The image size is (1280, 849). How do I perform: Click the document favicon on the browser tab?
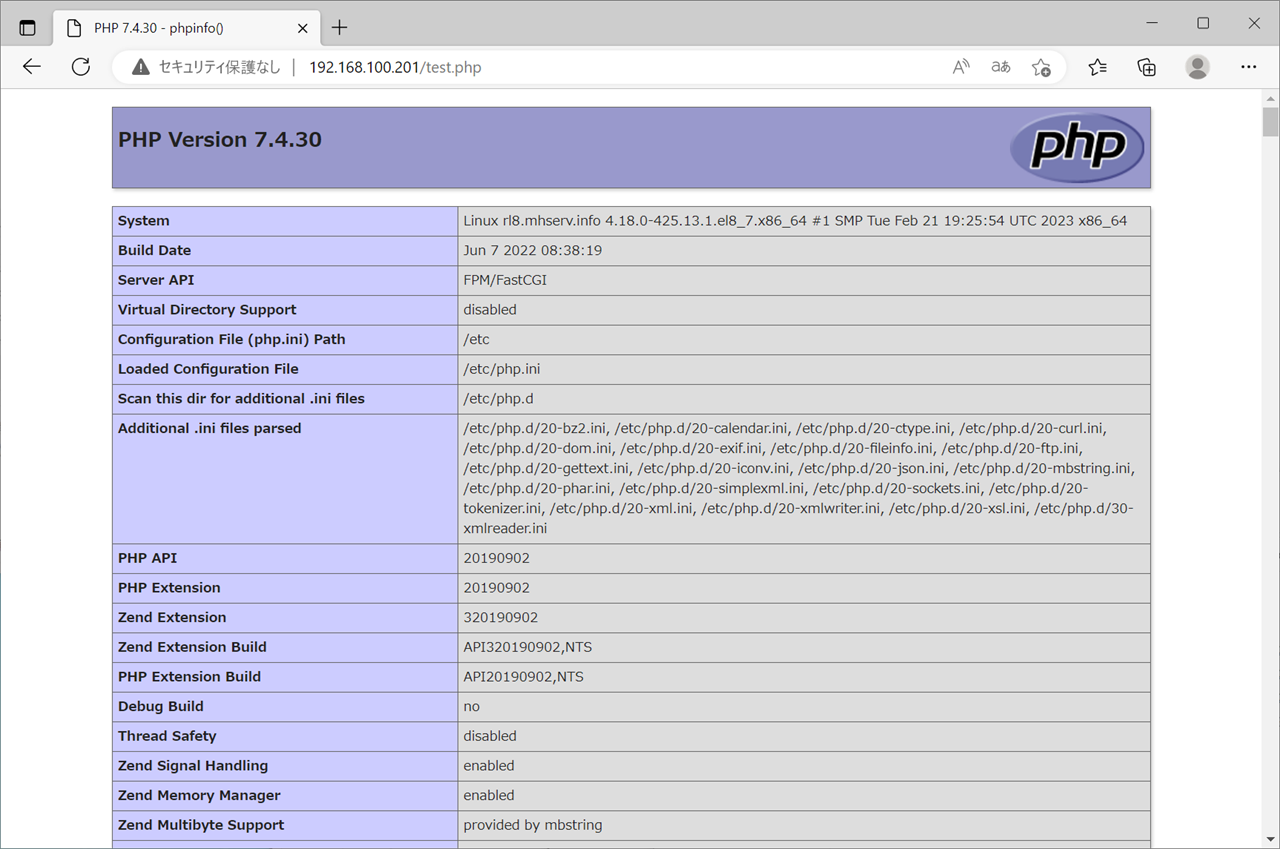[73, 27]
